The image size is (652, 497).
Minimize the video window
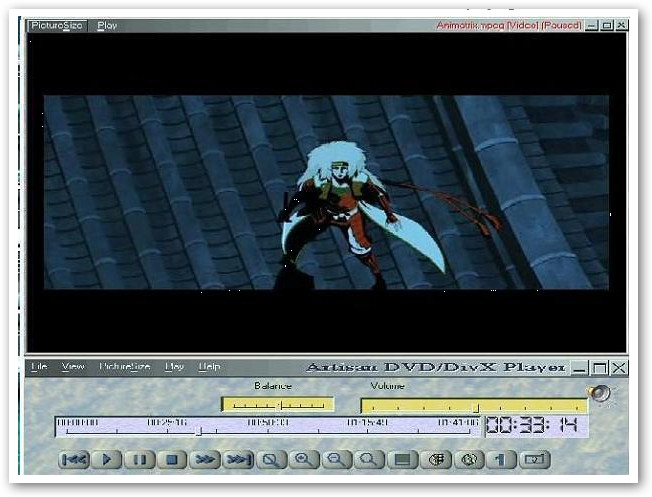coord(591,26)
